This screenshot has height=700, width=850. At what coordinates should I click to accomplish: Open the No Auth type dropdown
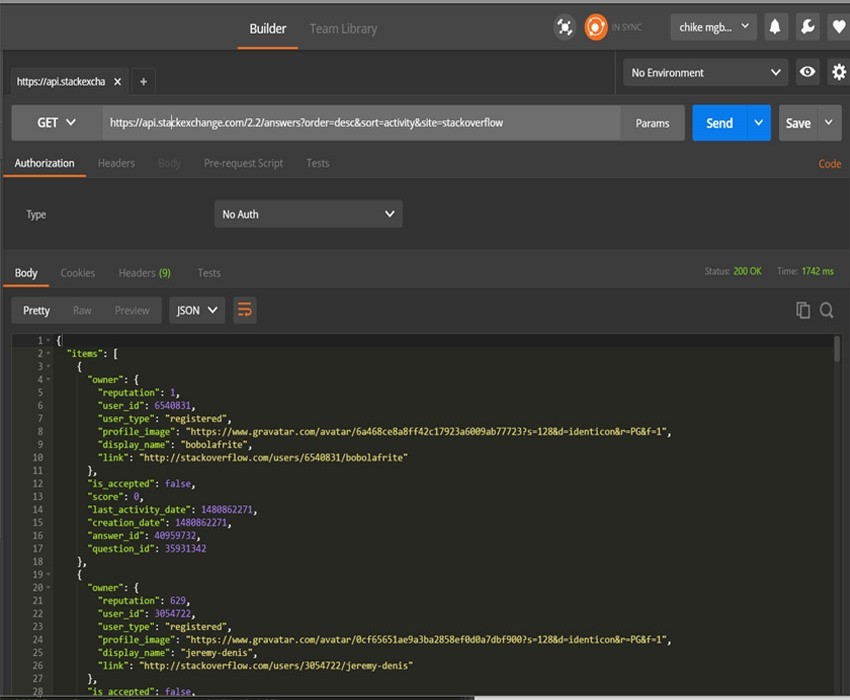(x=308, y=214)
